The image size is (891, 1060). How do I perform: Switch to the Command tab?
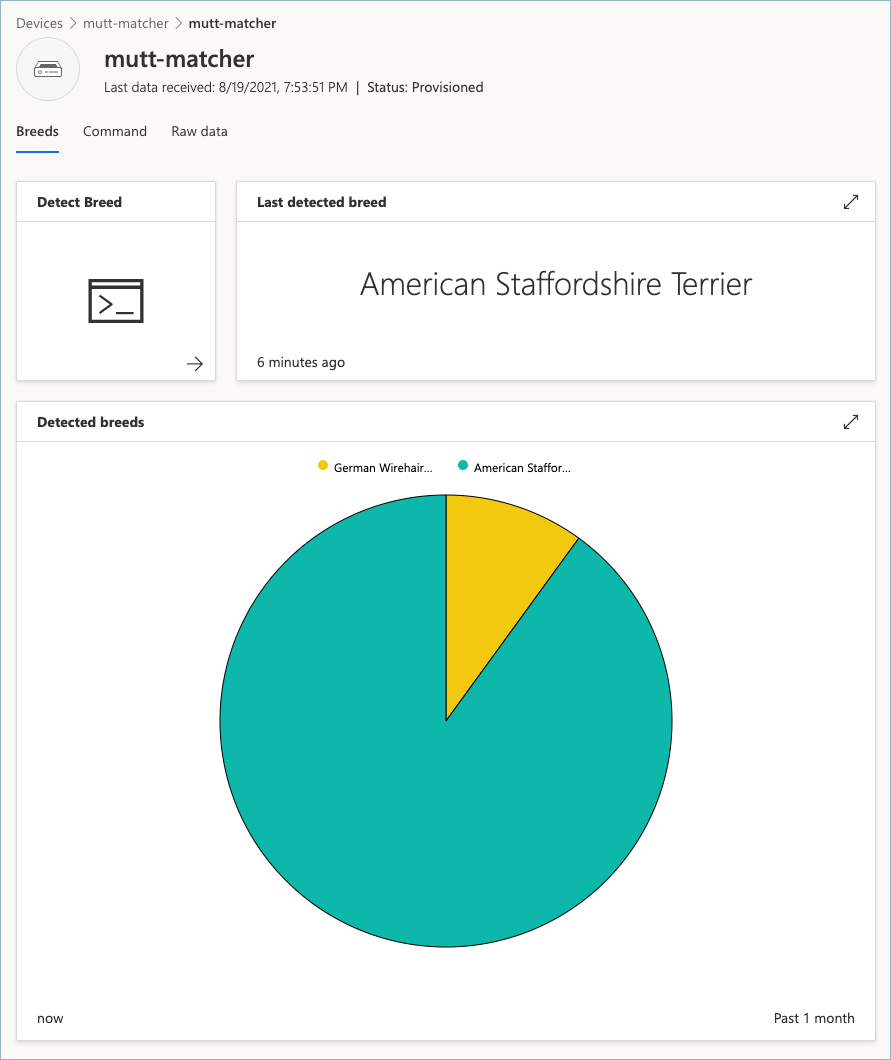115,131
